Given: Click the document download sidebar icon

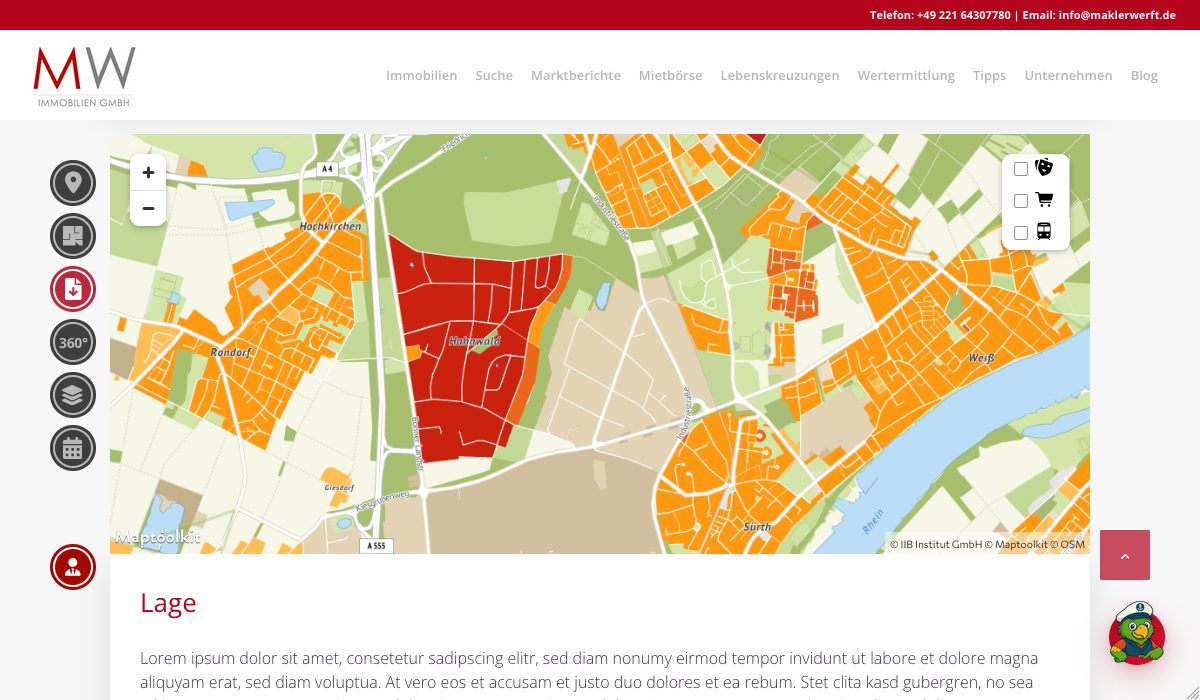Looking at the screenshot, I should 73,289.
